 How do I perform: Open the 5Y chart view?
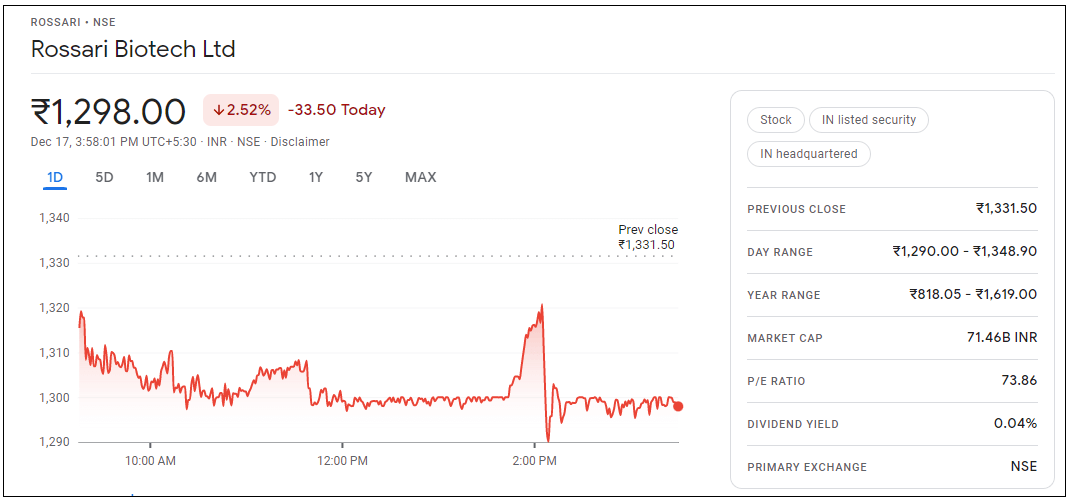[364, 177]
